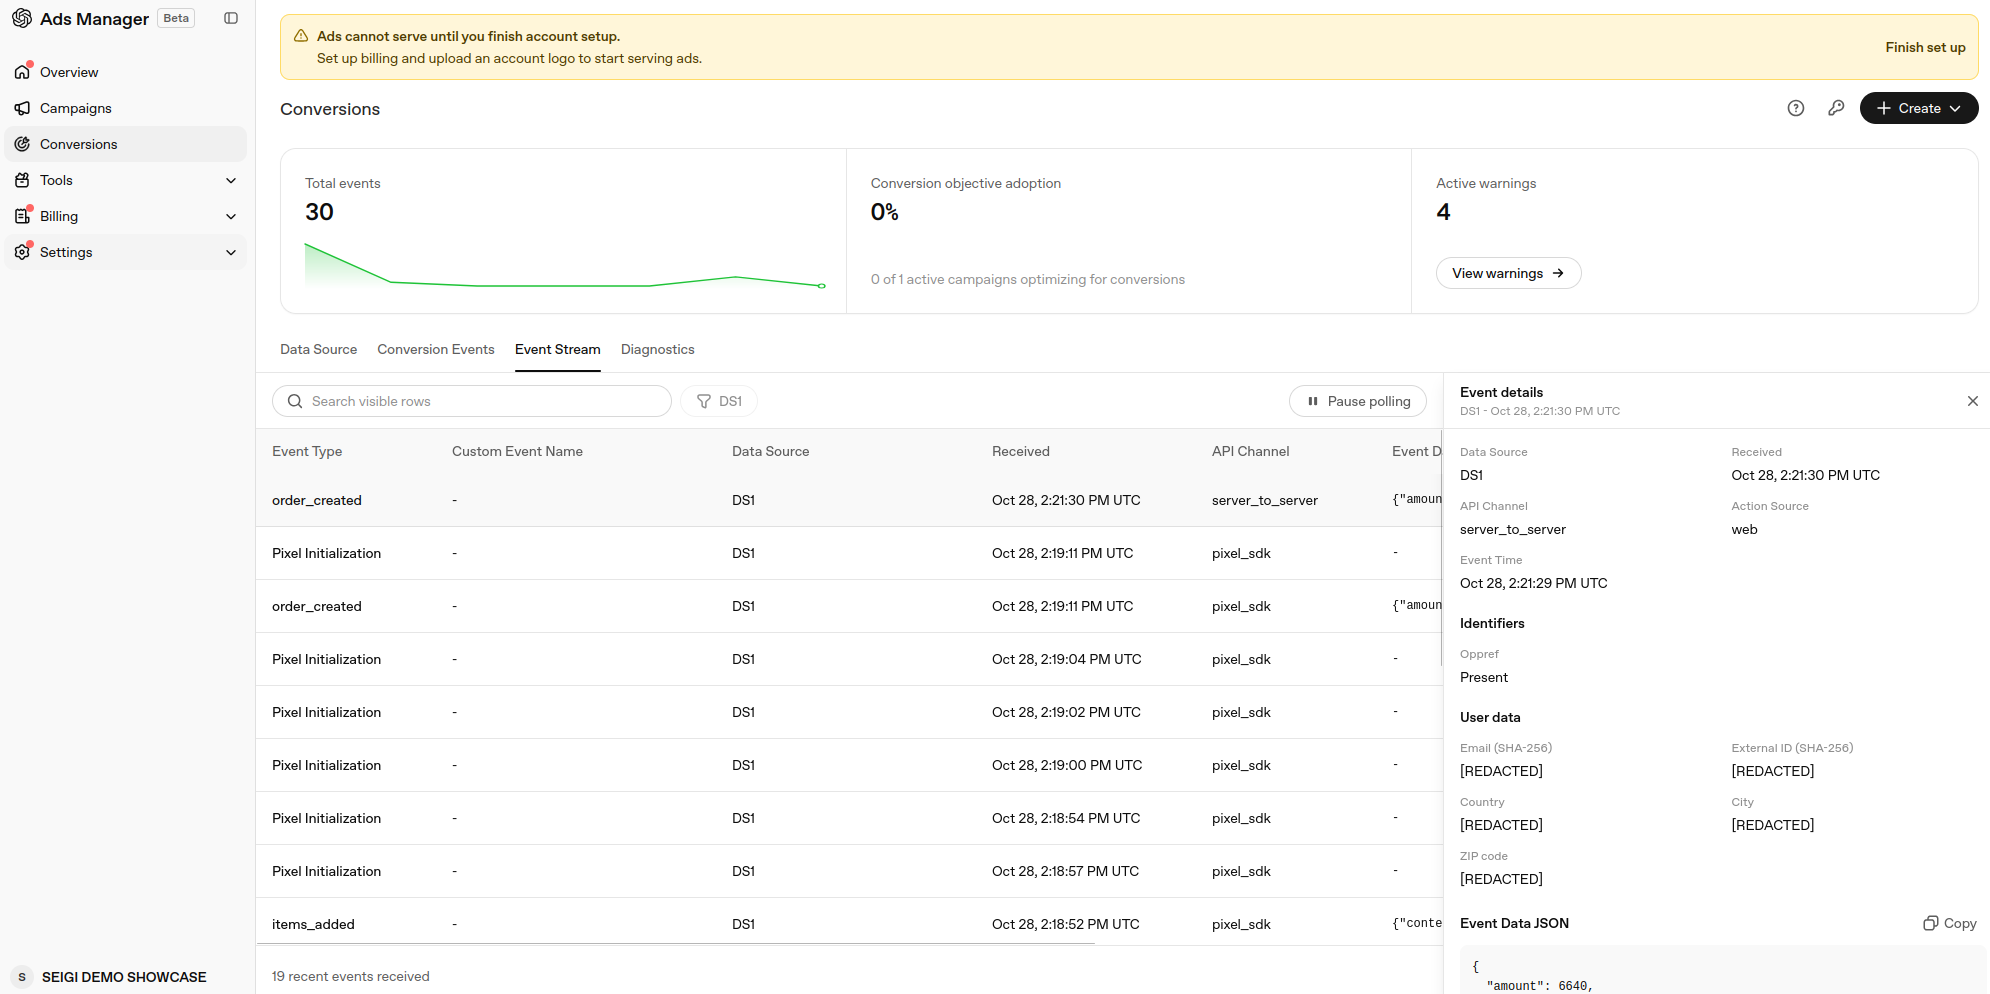Click the Event Type column header
Image resolution: width=1990 pixels, height=994 pixels.
(x=307, y=451)
